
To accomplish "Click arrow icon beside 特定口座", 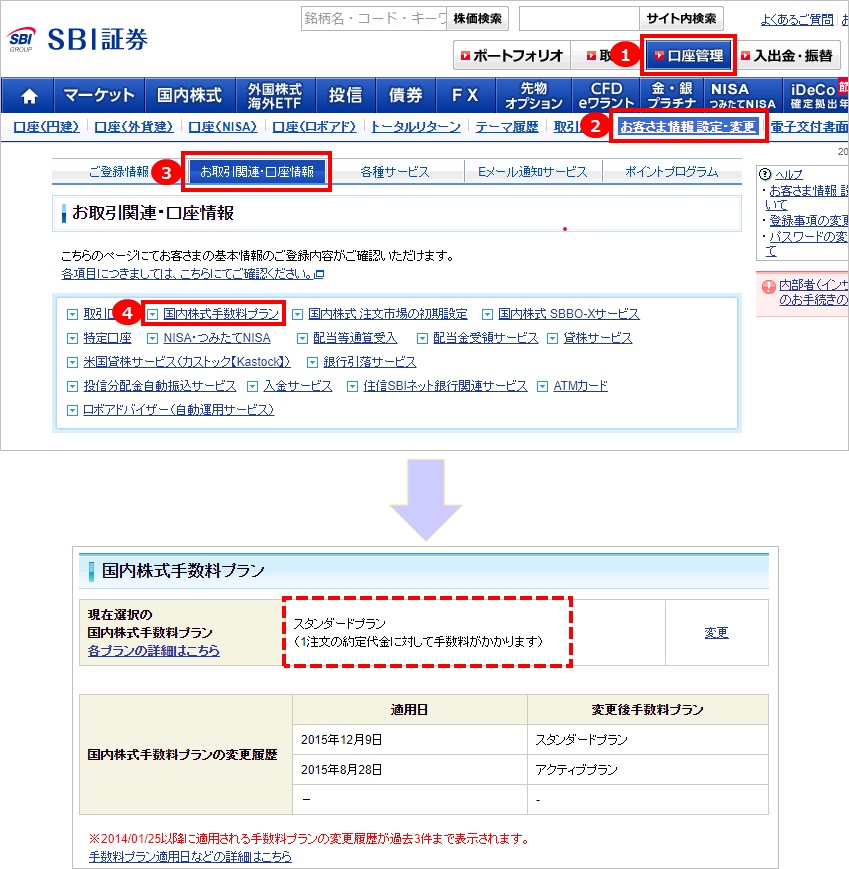I will click(x=72, y=339).
